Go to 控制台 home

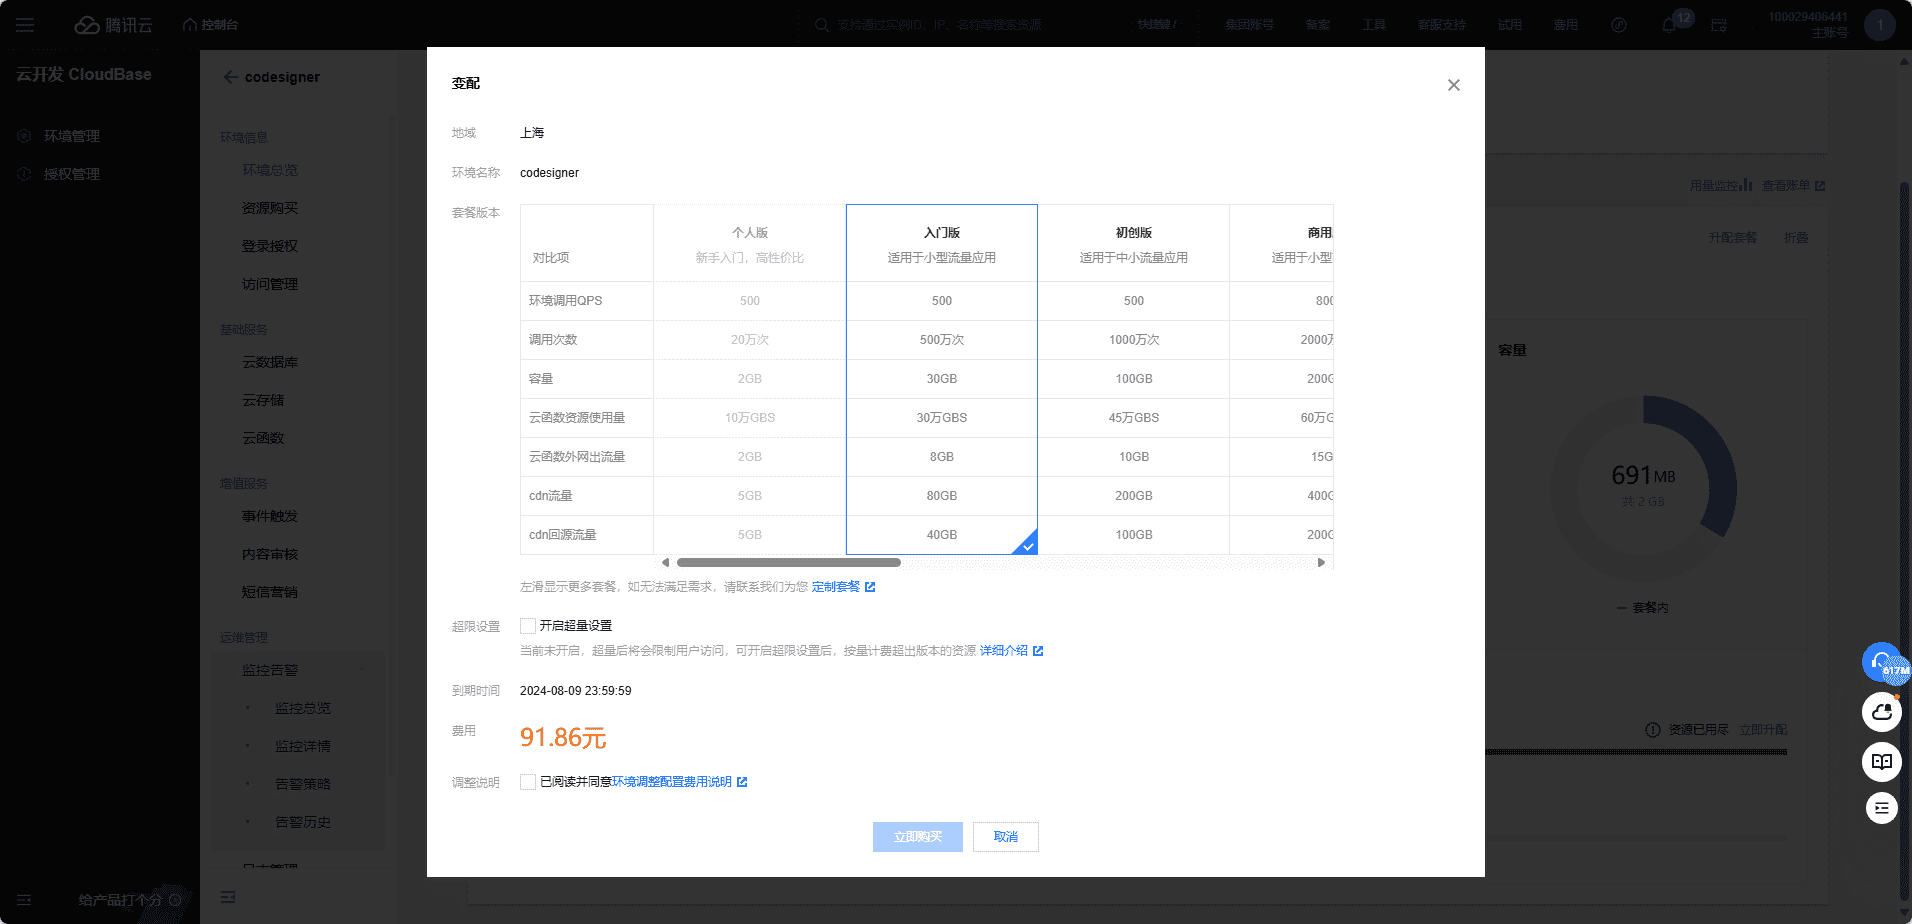pyautogui.click(x=211, y=25)
